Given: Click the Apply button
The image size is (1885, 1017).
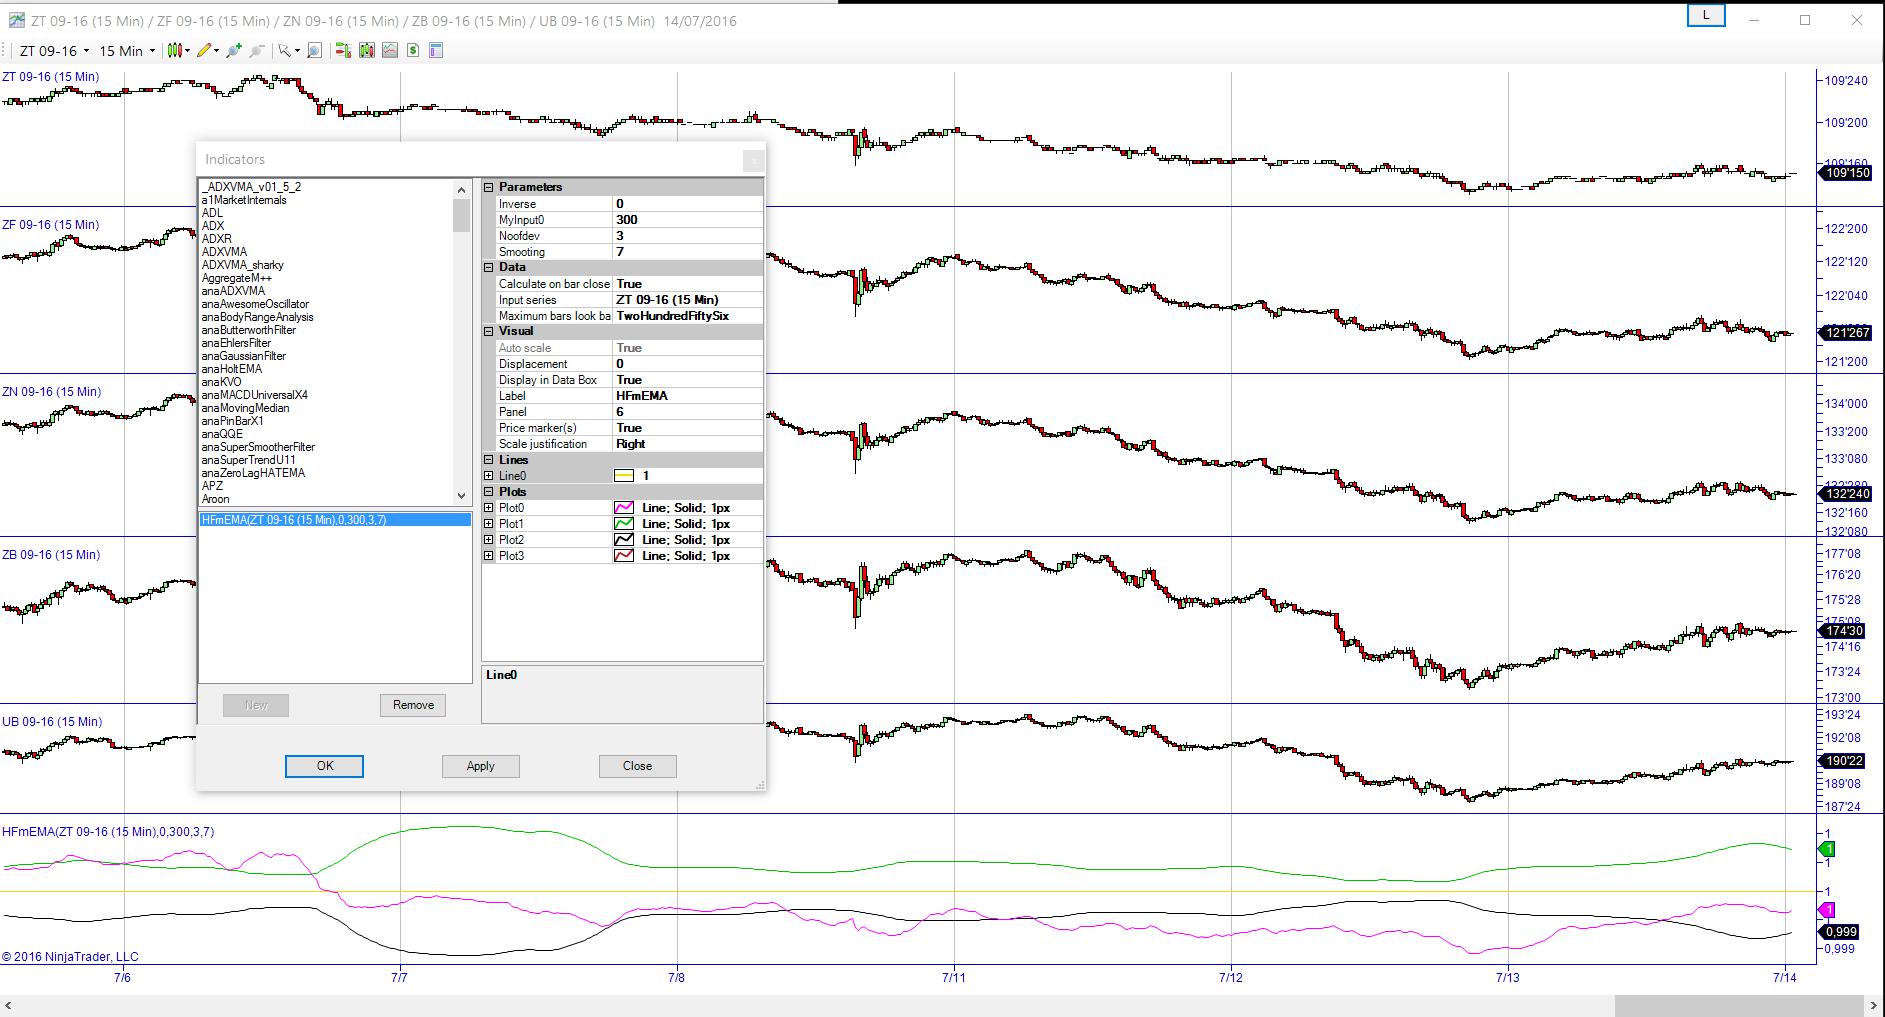Looking at the screenshot, I should [480, 766].
